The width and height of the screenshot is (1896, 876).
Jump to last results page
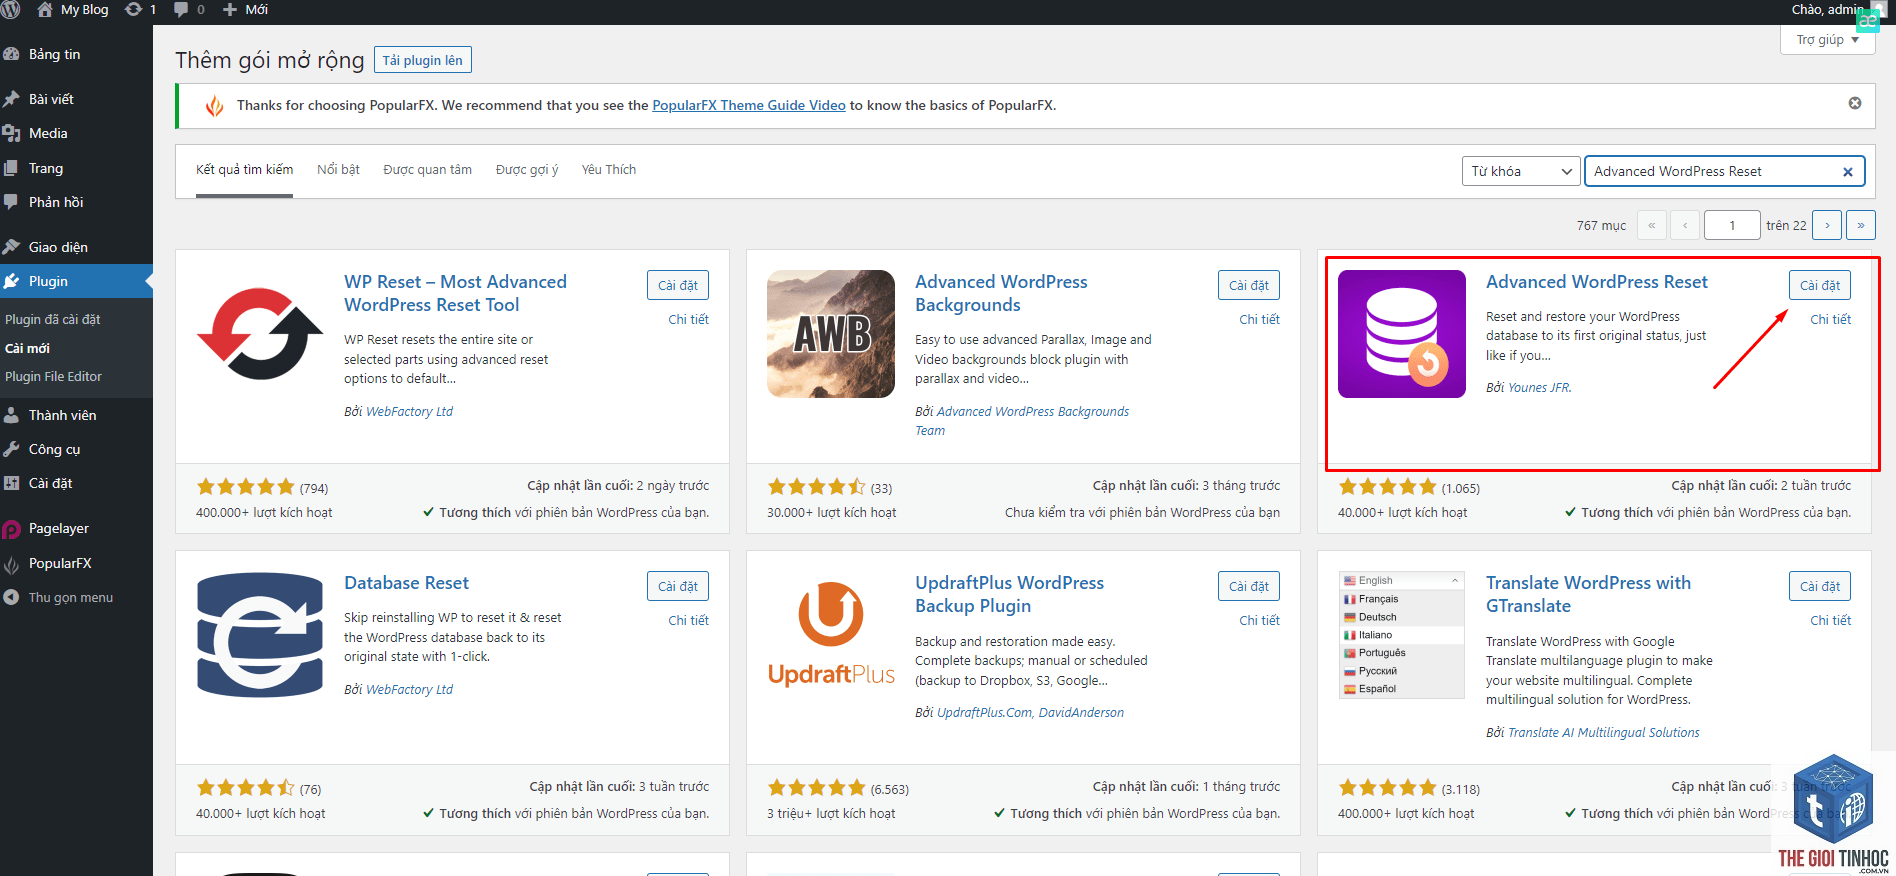(x=1861, y=225)
